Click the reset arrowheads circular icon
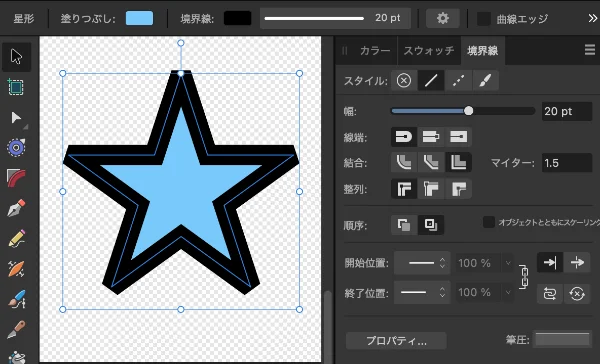This screenshot has width=600, height=364. tap(577, 294)
